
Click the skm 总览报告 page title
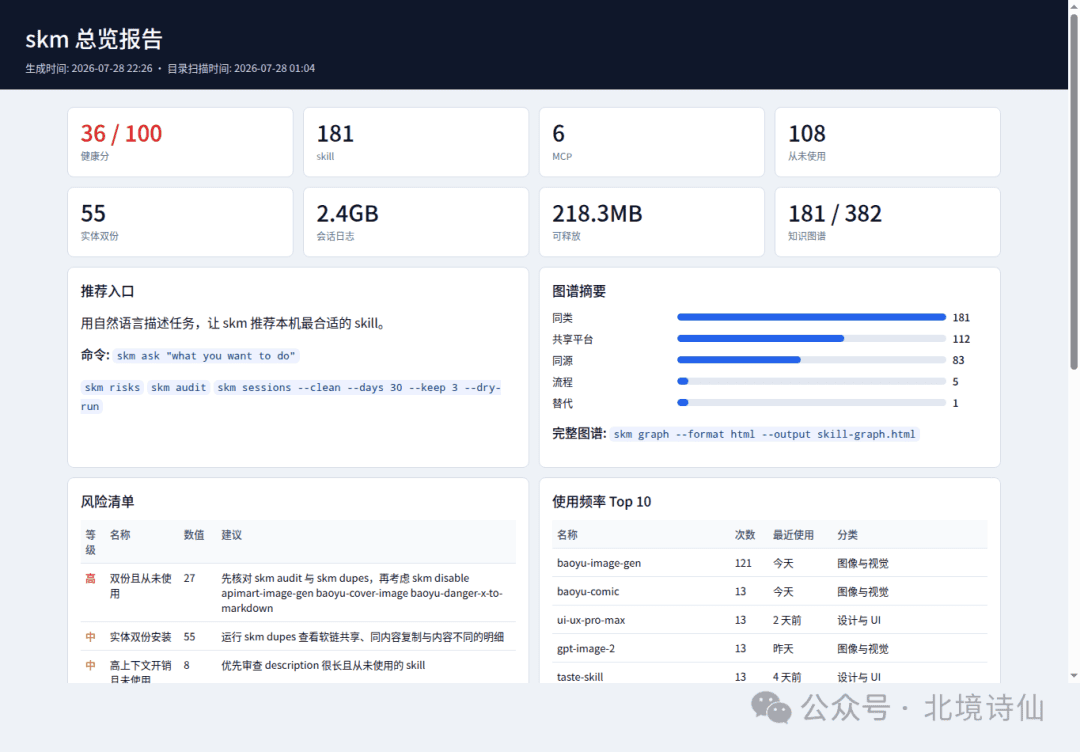pyautogui.click(x=94, y=39)
